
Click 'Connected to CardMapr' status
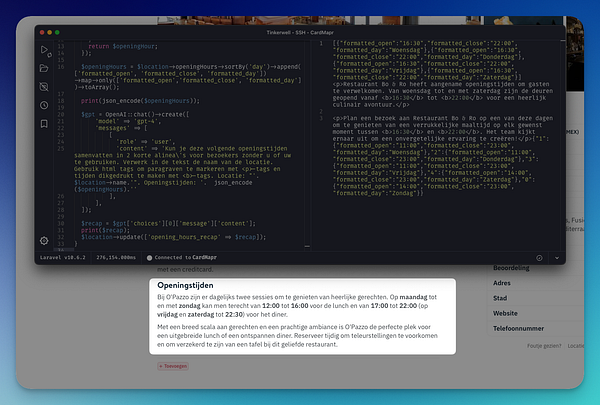186,258
